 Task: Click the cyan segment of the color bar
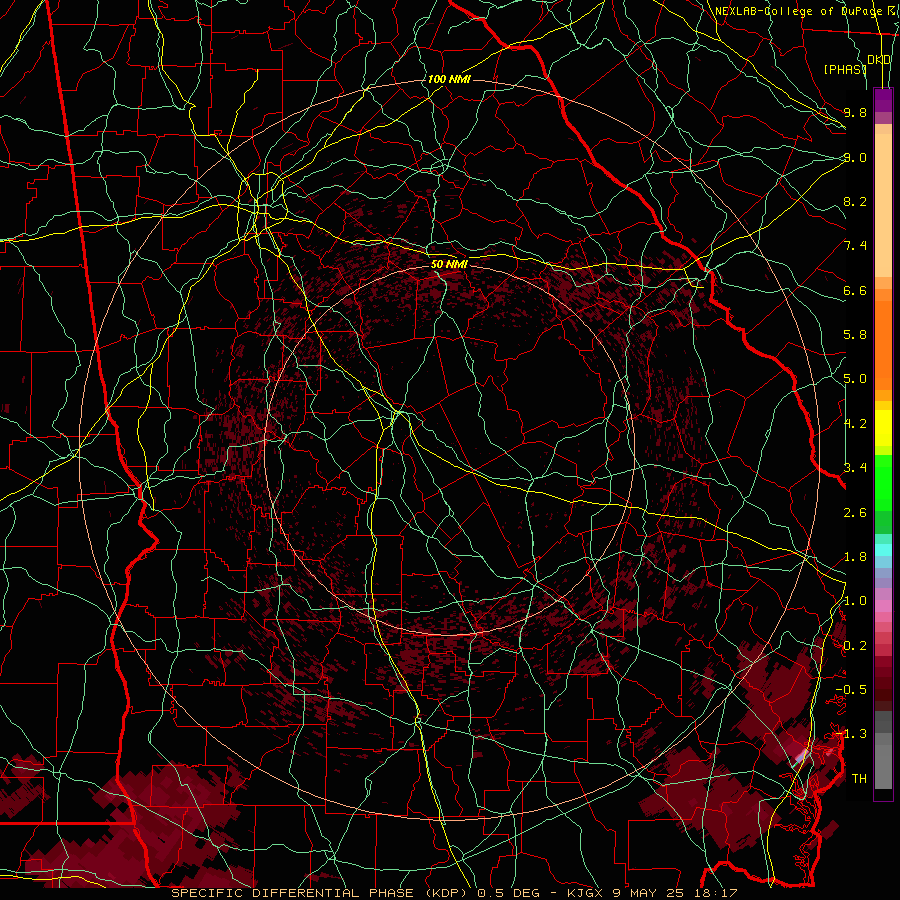tap(883, 550)
